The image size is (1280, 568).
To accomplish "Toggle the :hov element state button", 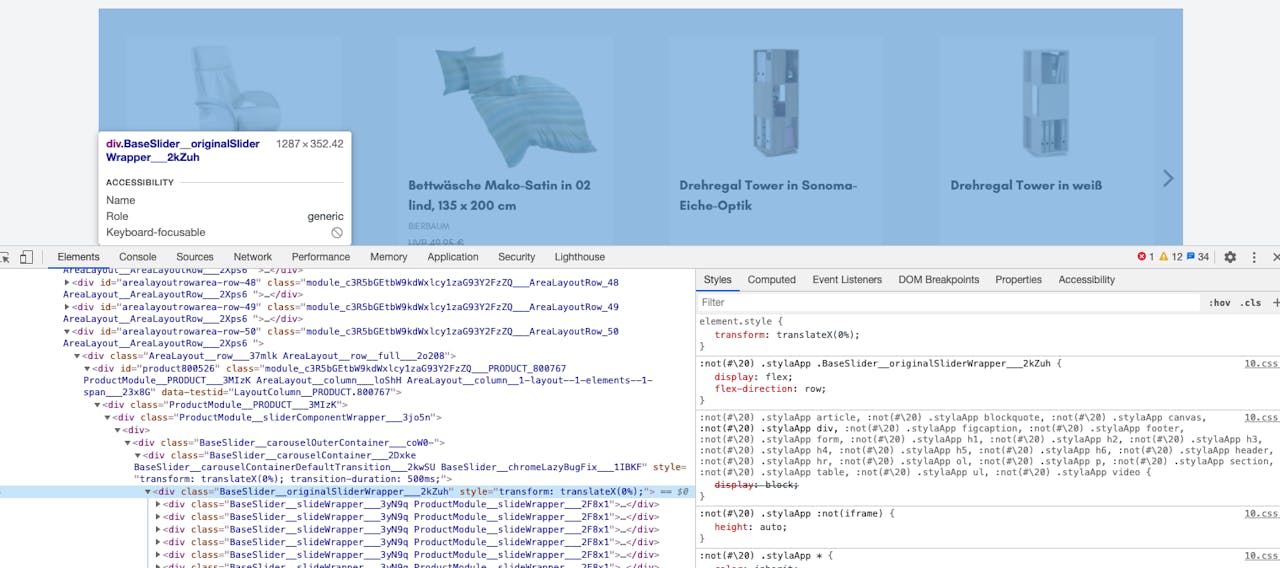I will tap(1219, 302).
